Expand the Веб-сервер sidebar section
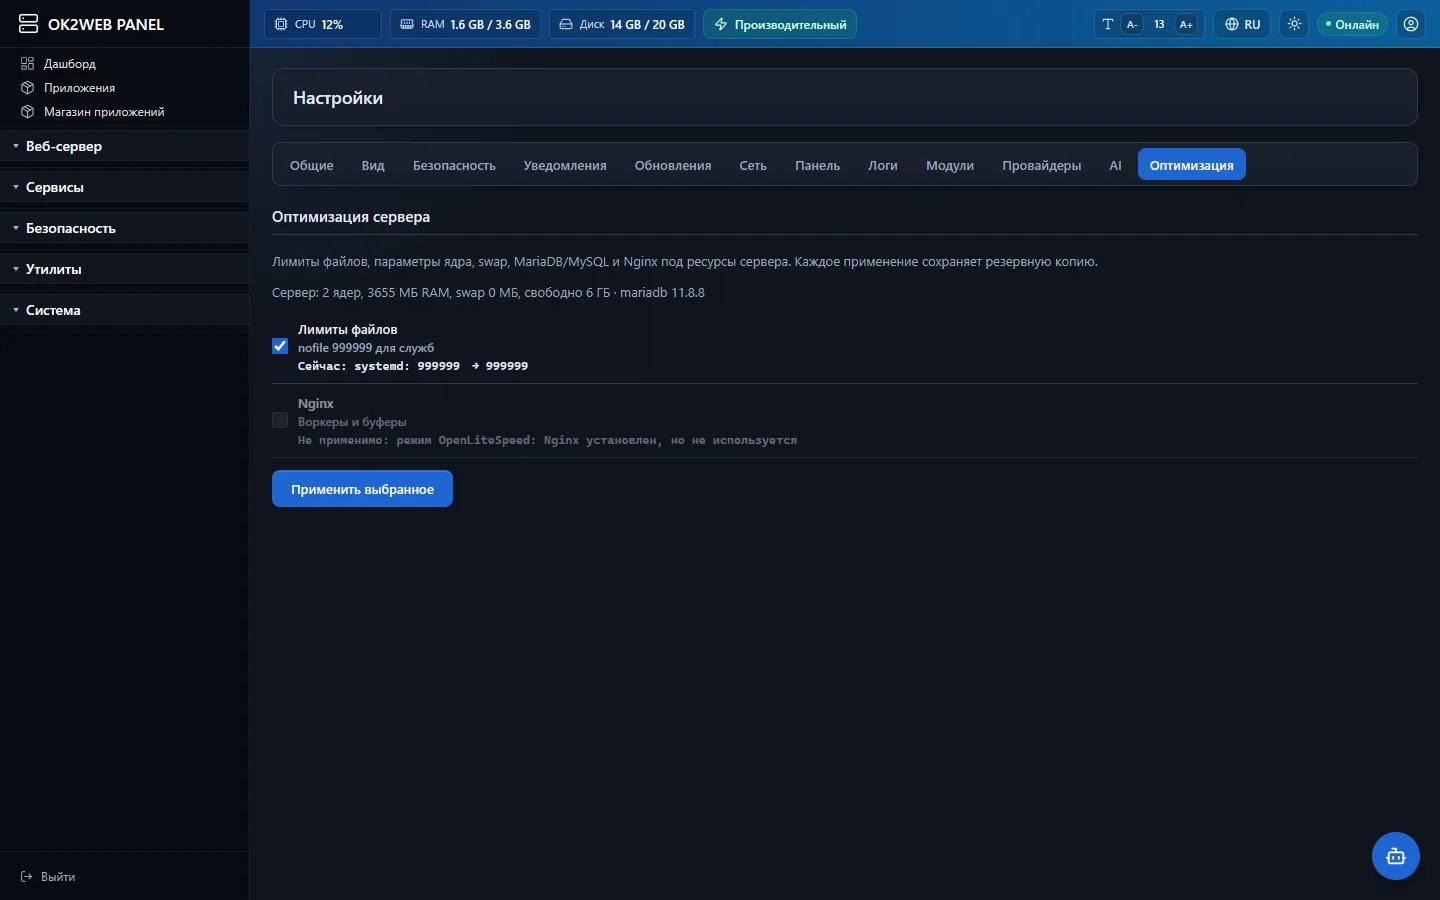Viewport: 1440px width, 900px height. [x=124, y=146]
